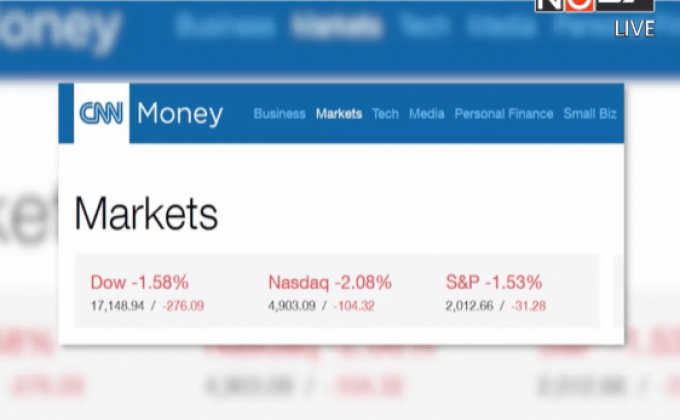Go to the Tech section
The width and height of the screenshot is (680, 420).
(385, 114)
